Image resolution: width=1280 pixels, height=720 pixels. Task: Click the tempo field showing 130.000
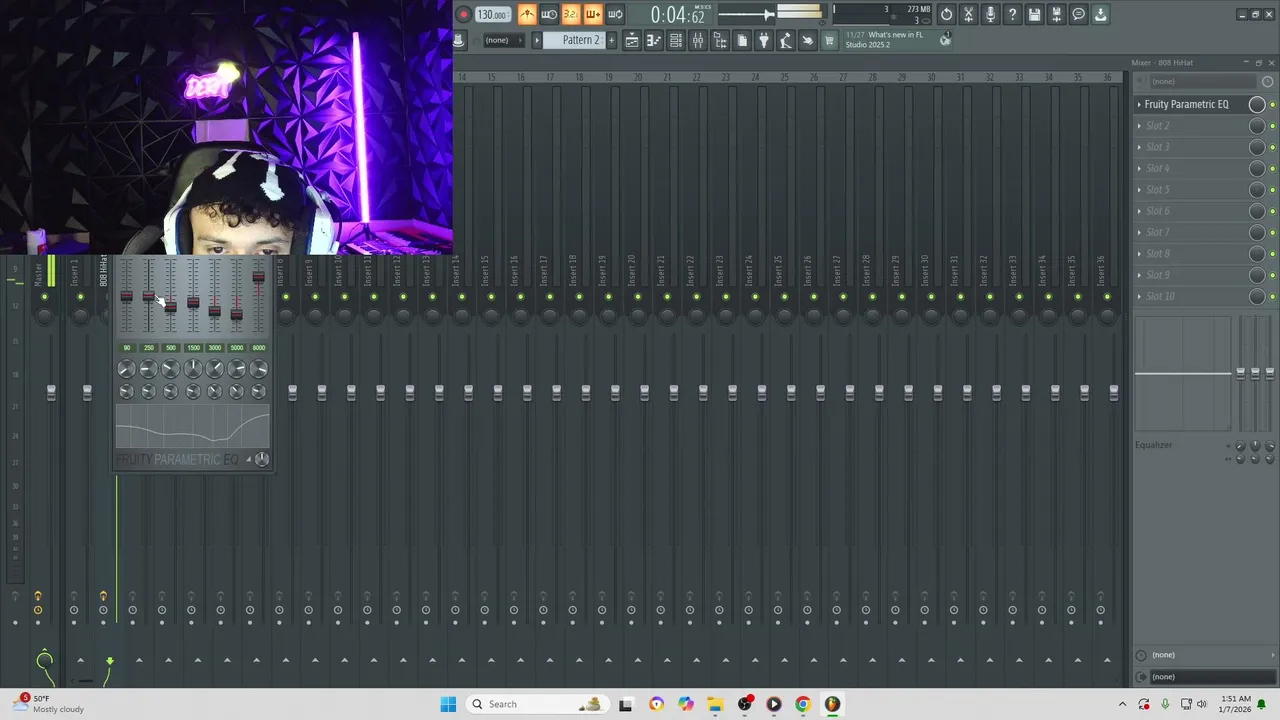491,14
